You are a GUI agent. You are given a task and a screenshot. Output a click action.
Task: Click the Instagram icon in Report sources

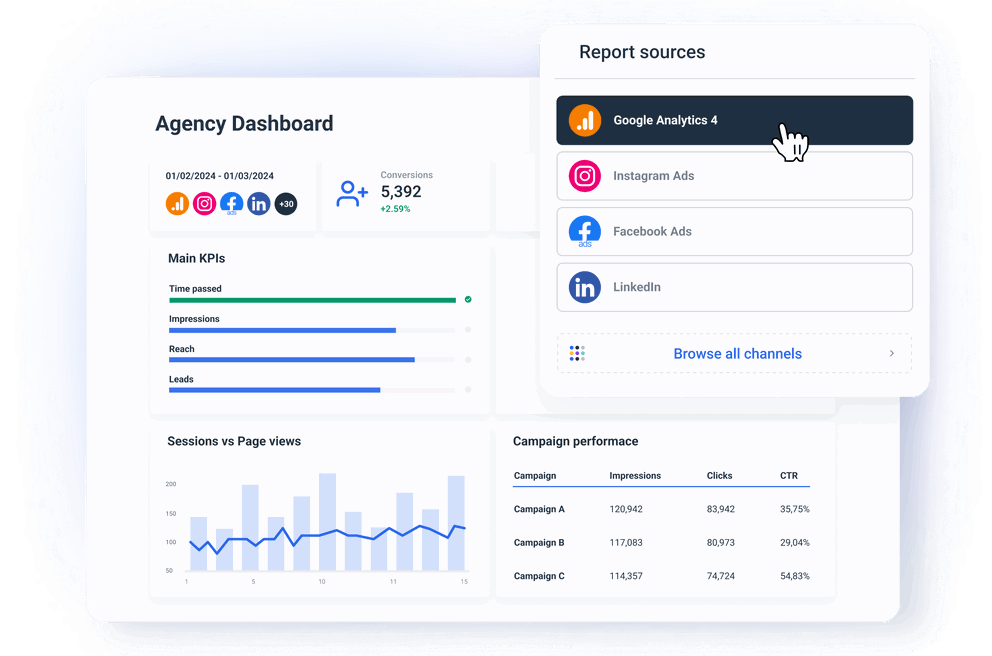[585, 176]
